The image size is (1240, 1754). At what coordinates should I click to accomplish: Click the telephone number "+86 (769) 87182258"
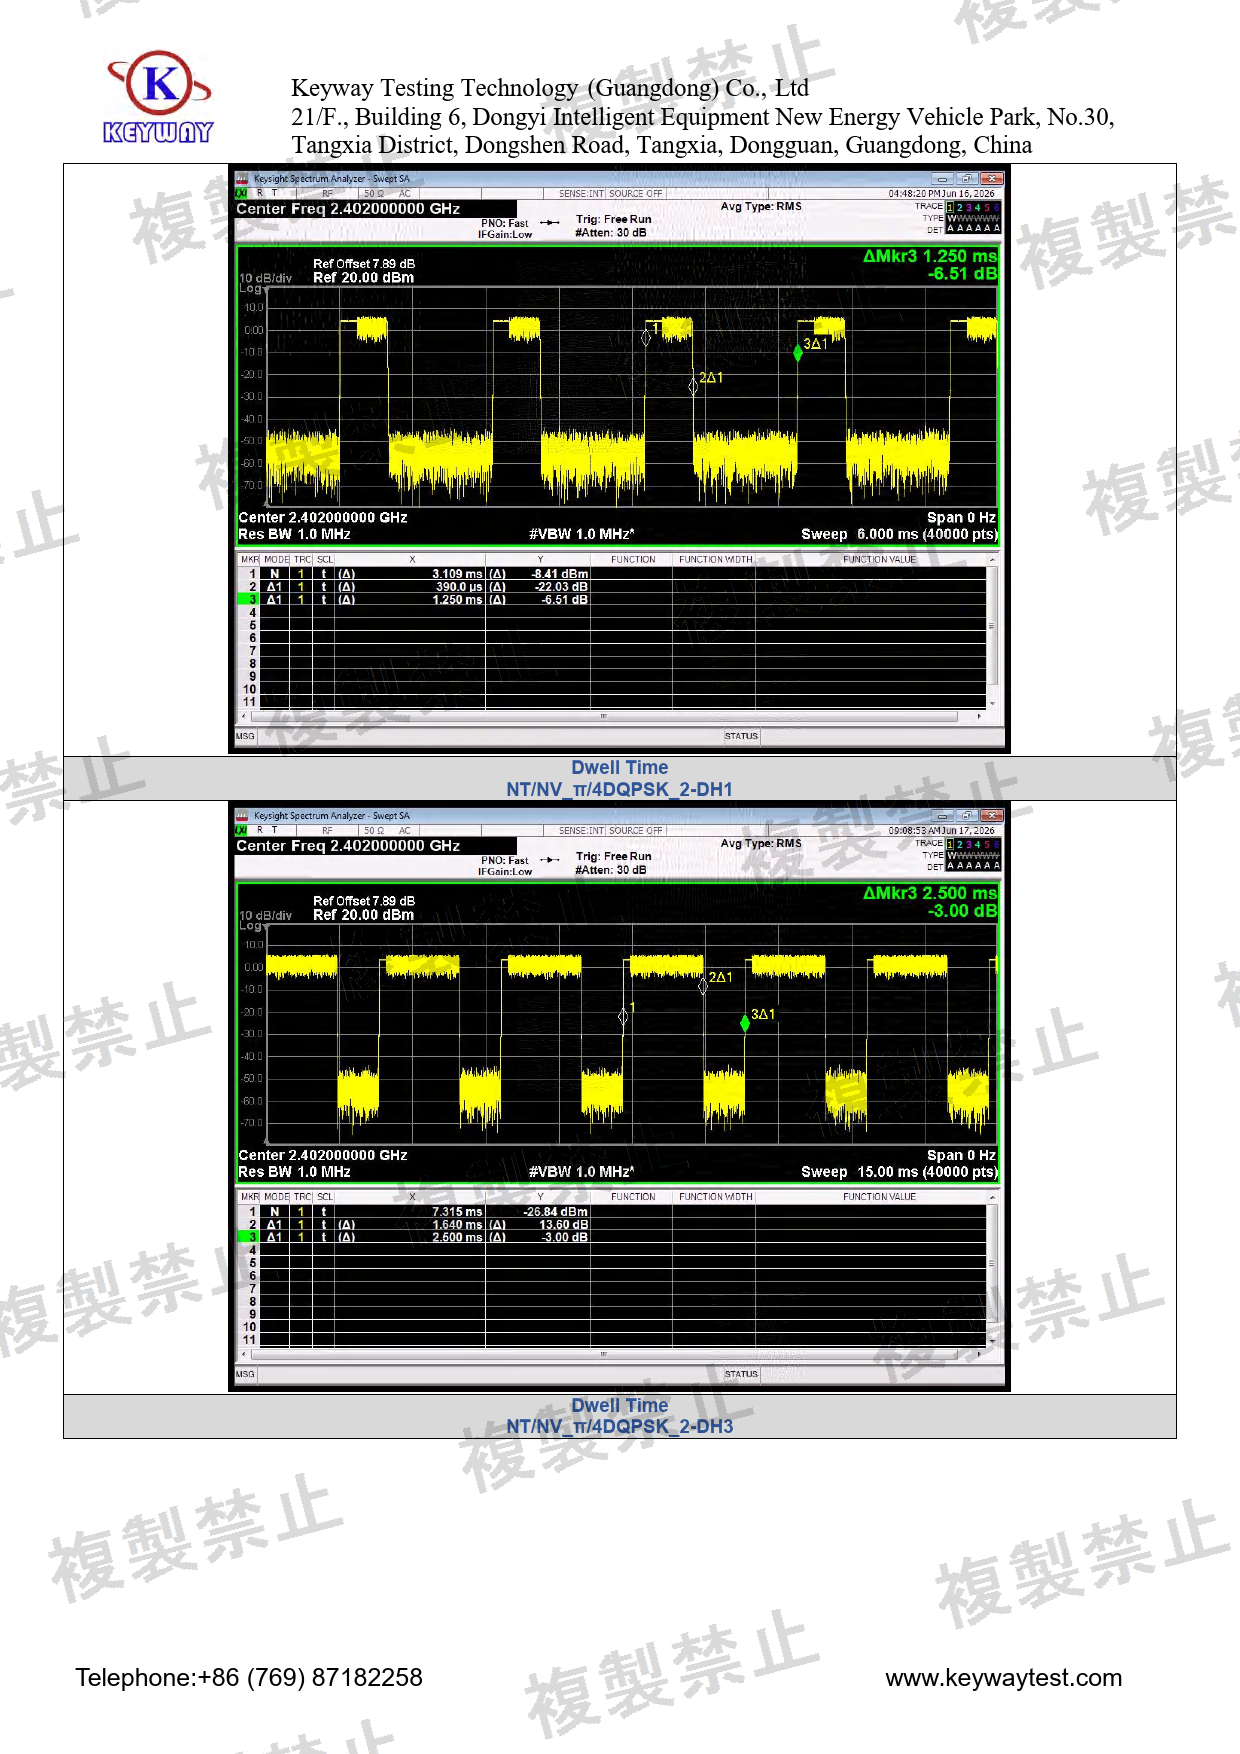tap(310, 1677)
